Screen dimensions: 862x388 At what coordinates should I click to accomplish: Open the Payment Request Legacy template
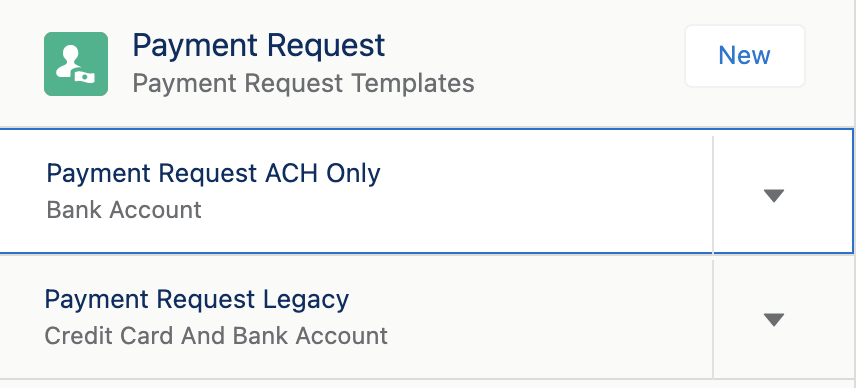pos(196,300)
